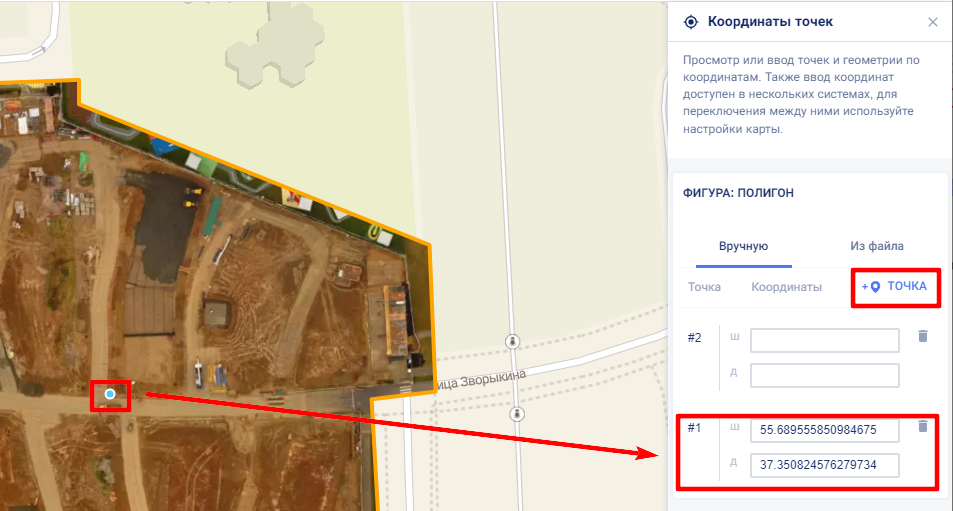
Task: Switch to the Вручную tab
Action: 743,246
